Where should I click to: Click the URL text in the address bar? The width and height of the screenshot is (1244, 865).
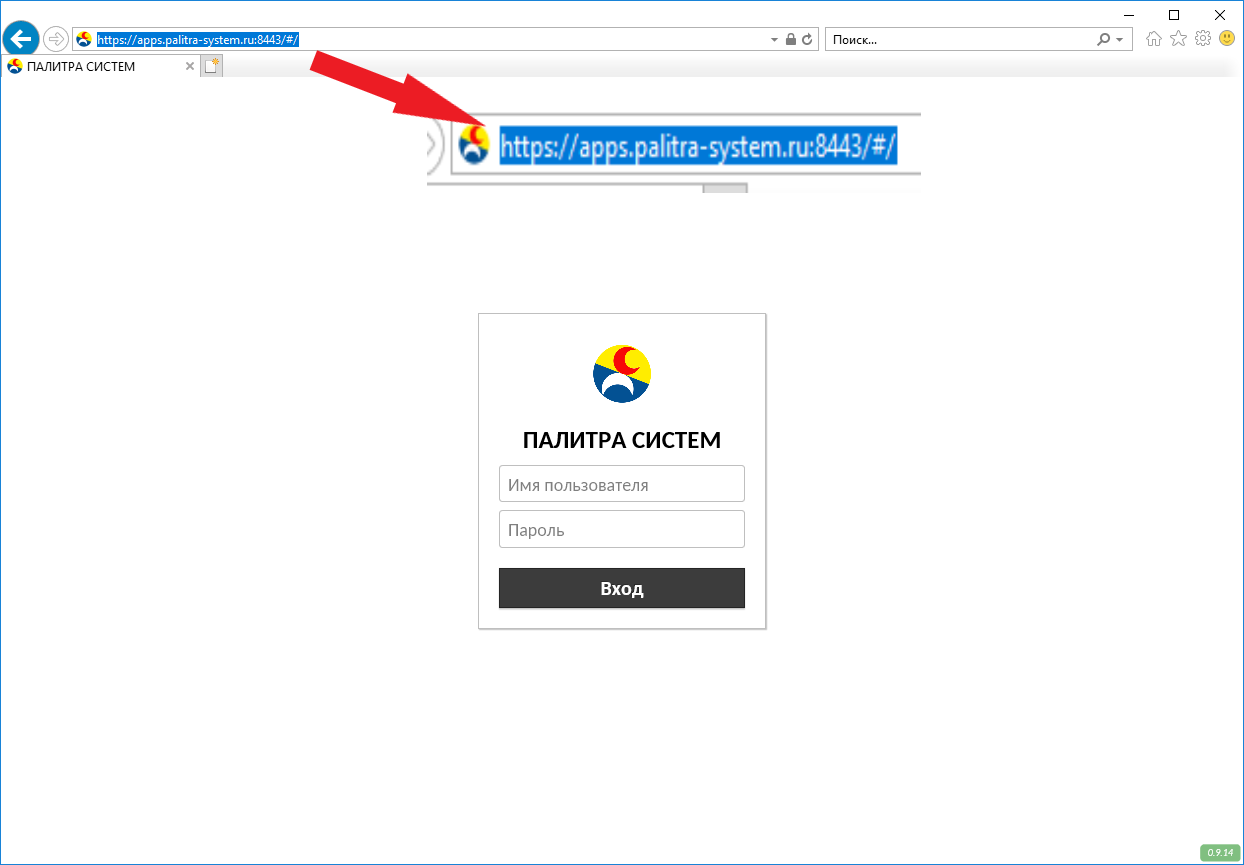pos(198,40)
